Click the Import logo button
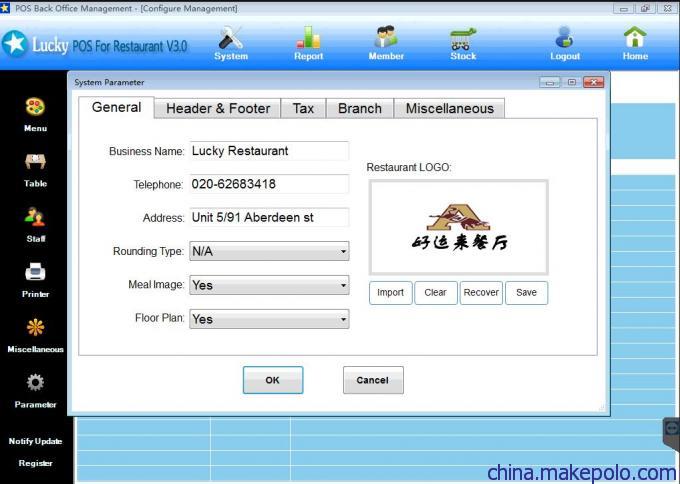The image size is (680, 484). [390, 293]
